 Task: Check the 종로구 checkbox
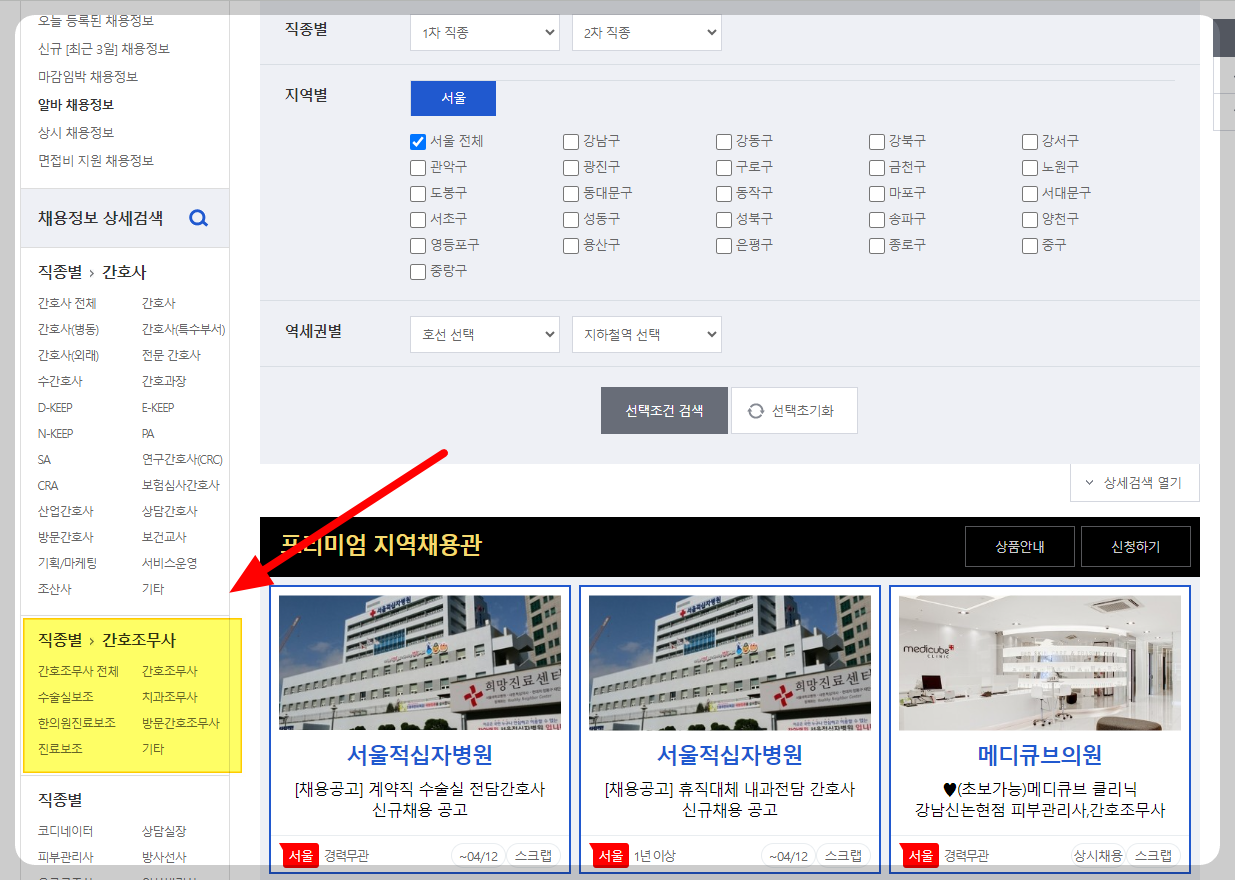pos(877,245)
